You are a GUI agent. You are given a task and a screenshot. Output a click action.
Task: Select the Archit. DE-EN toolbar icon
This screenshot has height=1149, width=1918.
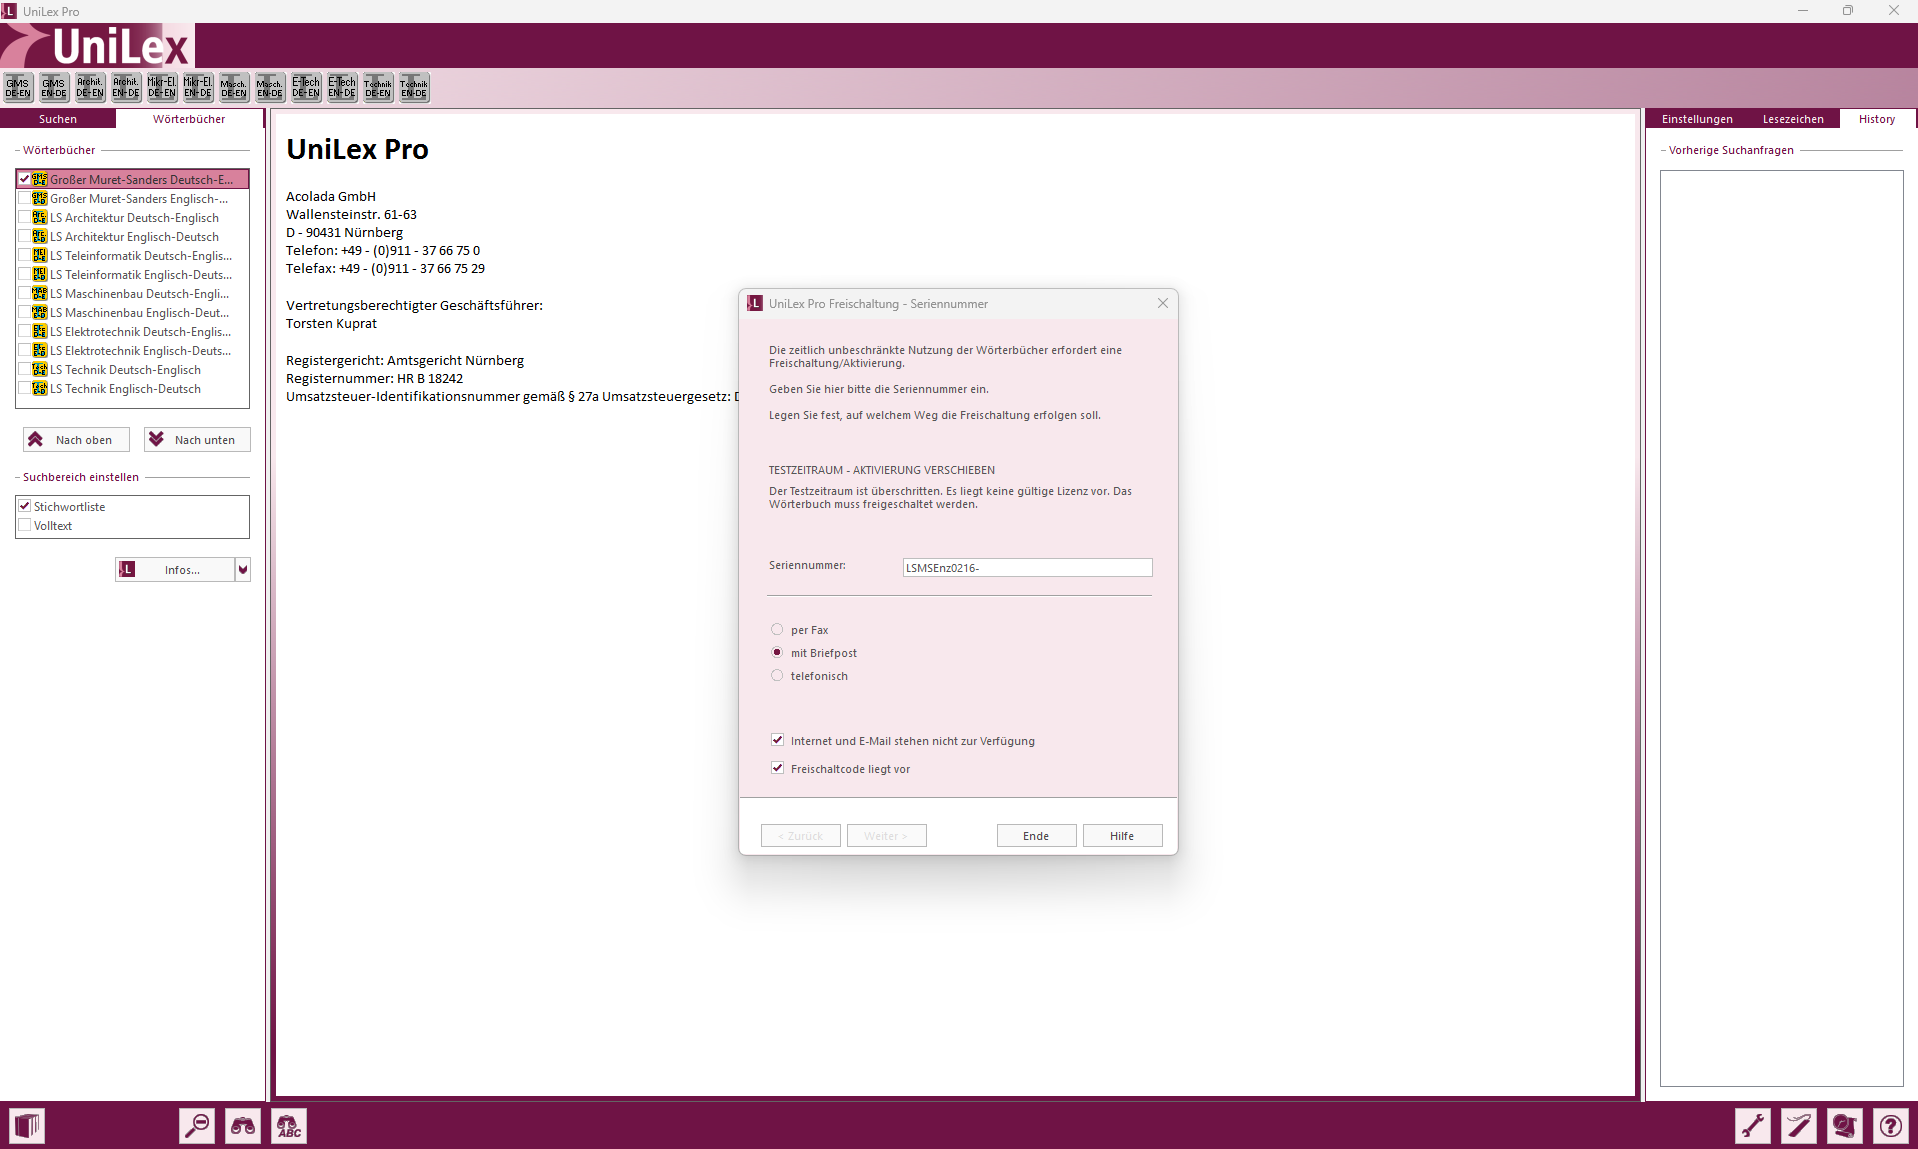[90, 88]
